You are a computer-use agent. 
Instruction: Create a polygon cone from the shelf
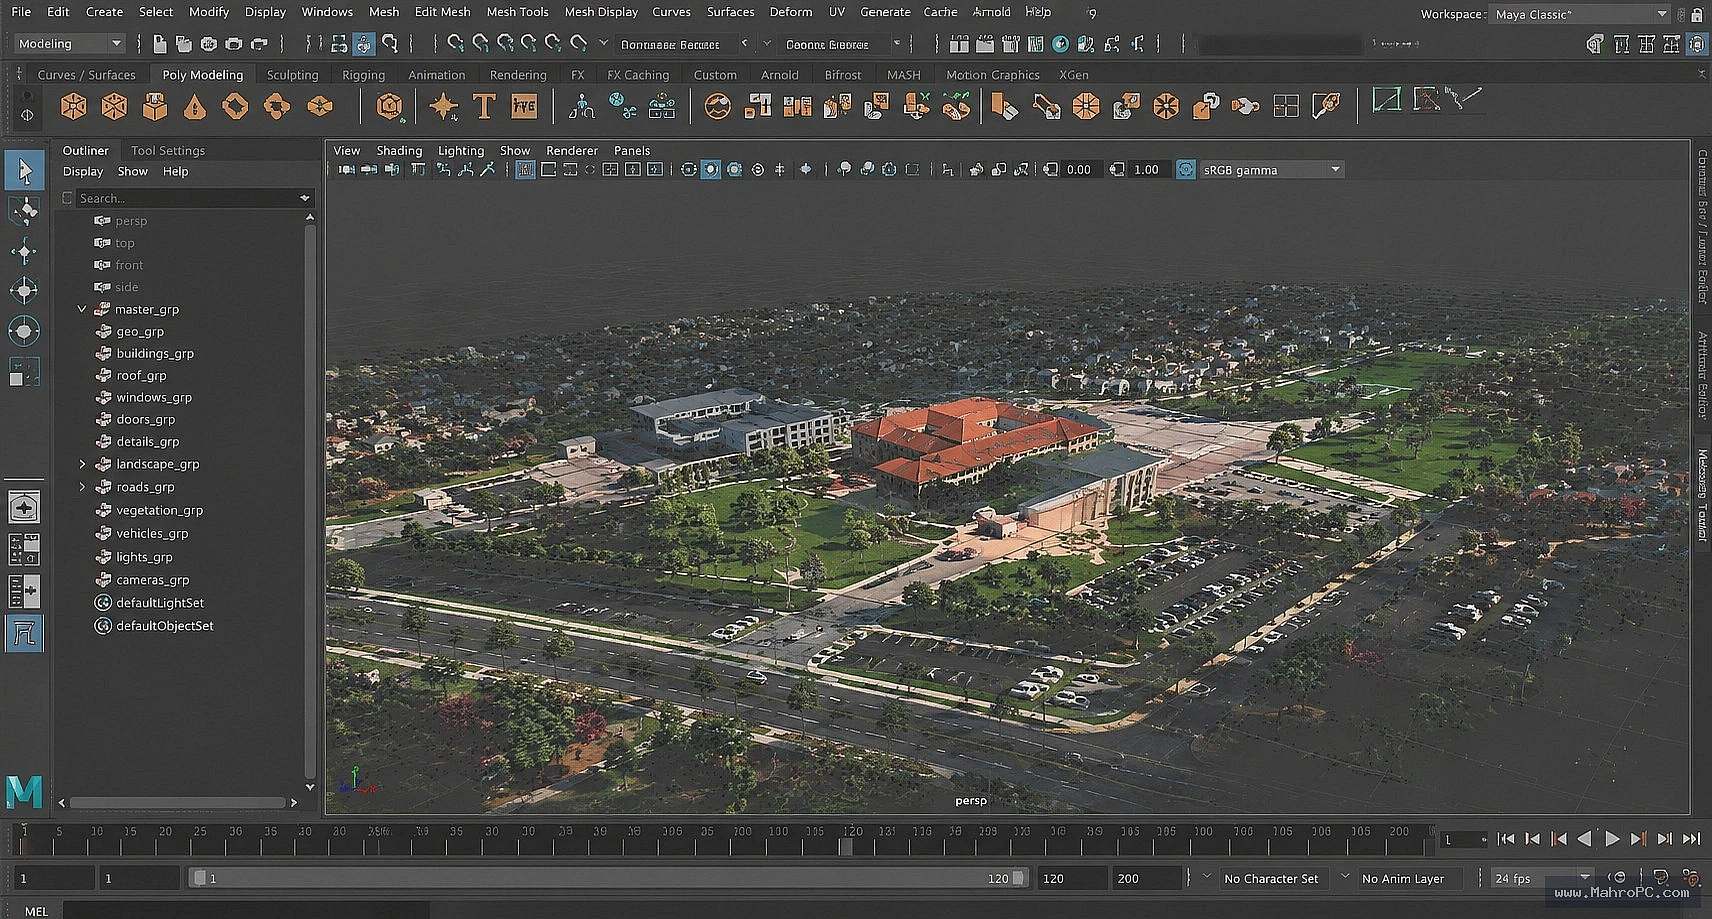tap(195, 107)
